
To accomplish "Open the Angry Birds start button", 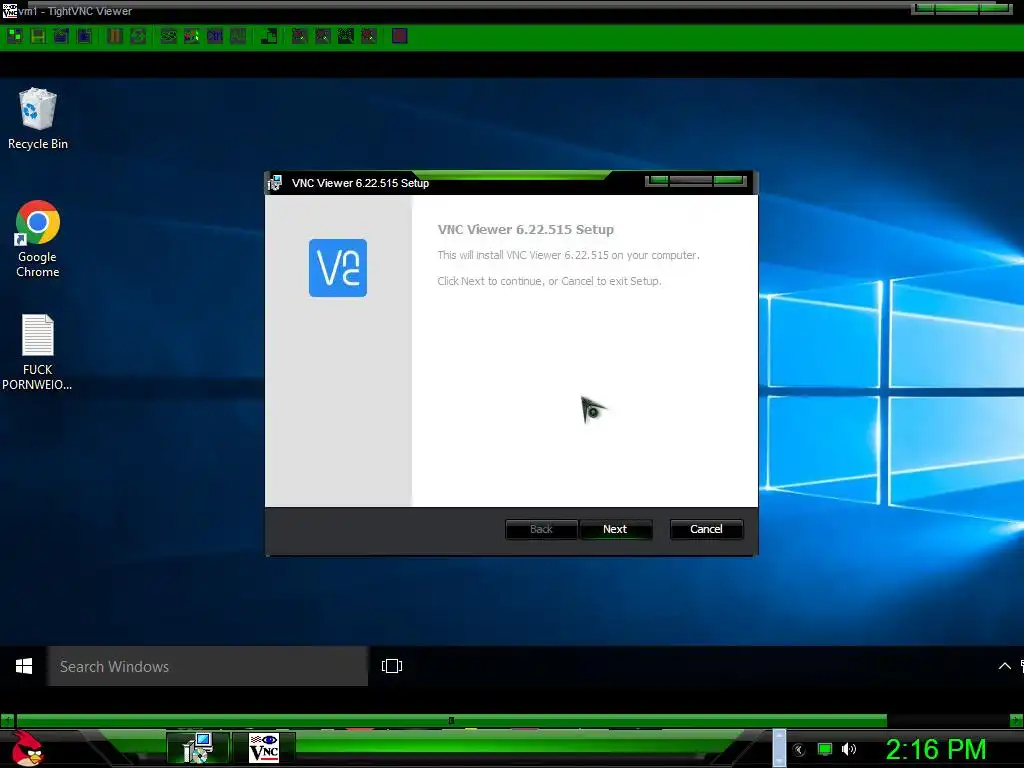I will pos(27,748).
